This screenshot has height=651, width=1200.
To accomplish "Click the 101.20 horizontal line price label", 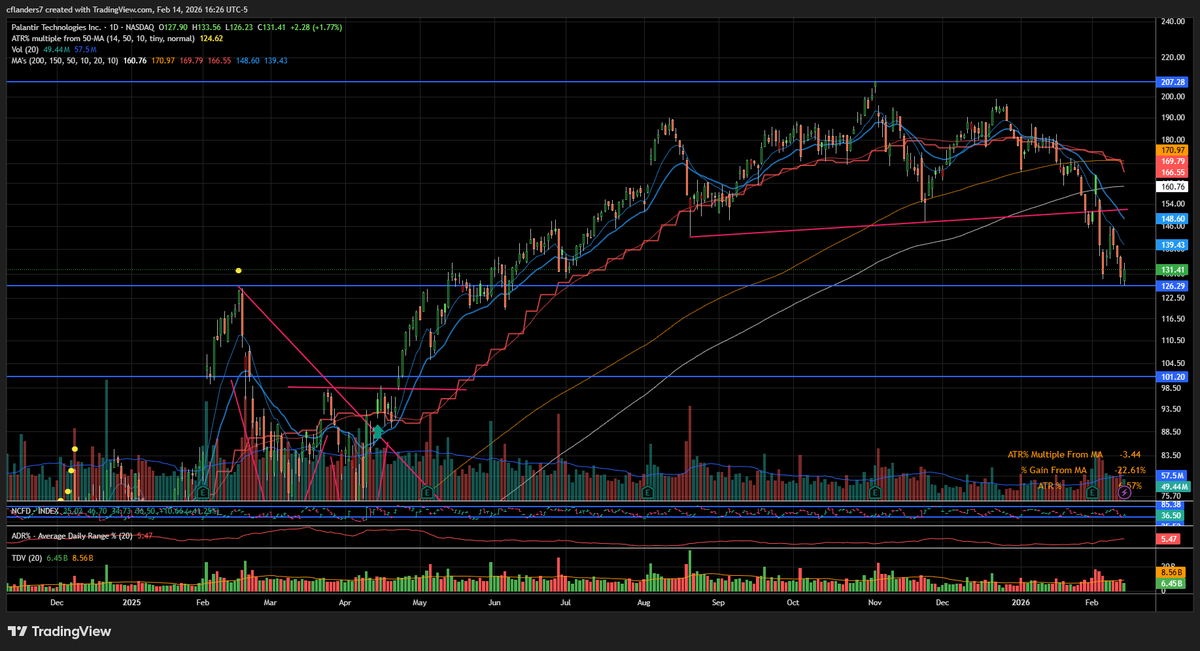I will tap(1170, 377).
